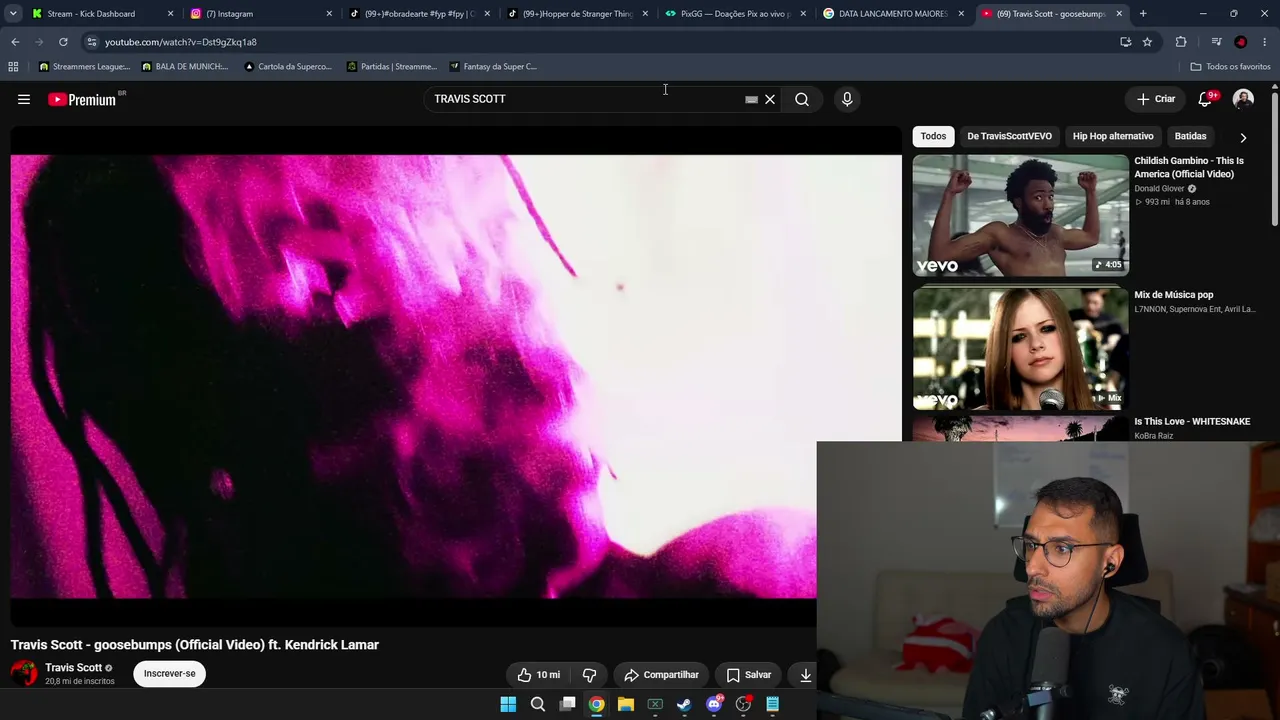The height and width of the screenshot is (720, 1280).
Task: Open the Fantasy da Super C bookmark
Action: click(493, 67)
